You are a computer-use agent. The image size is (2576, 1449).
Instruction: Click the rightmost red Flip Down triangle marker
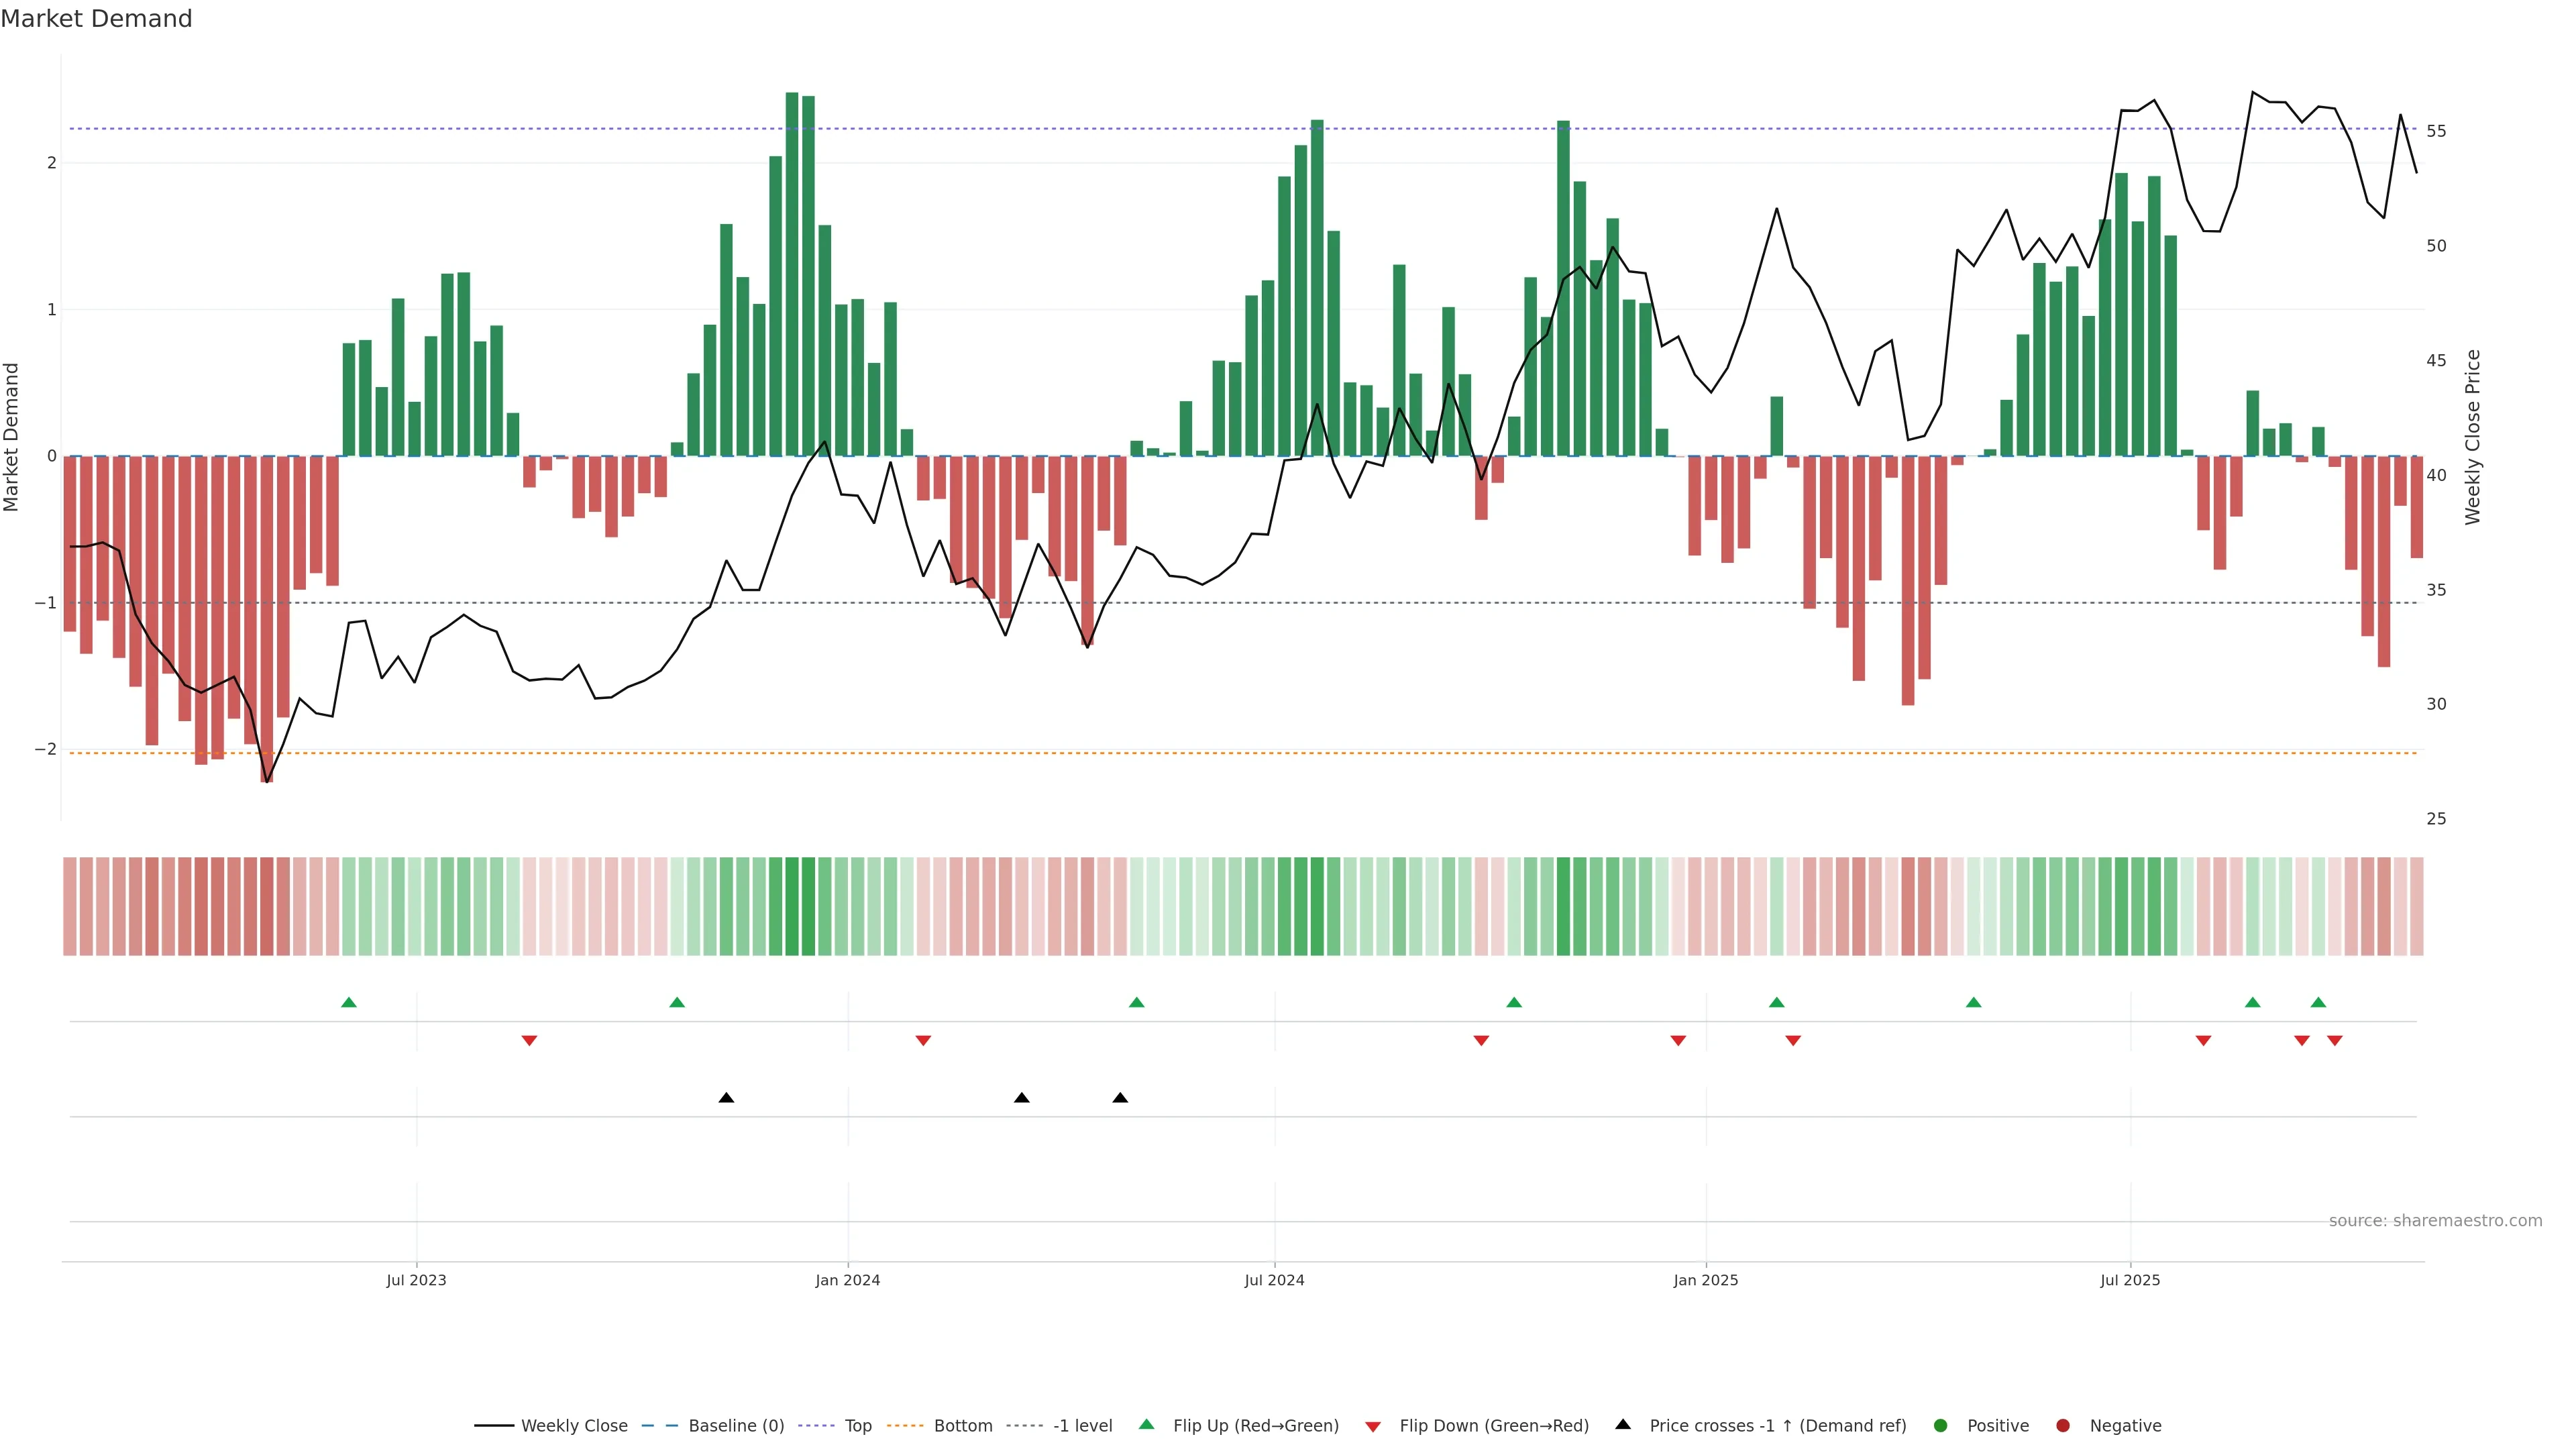pyautogui.click(x=2335, y=1041)
